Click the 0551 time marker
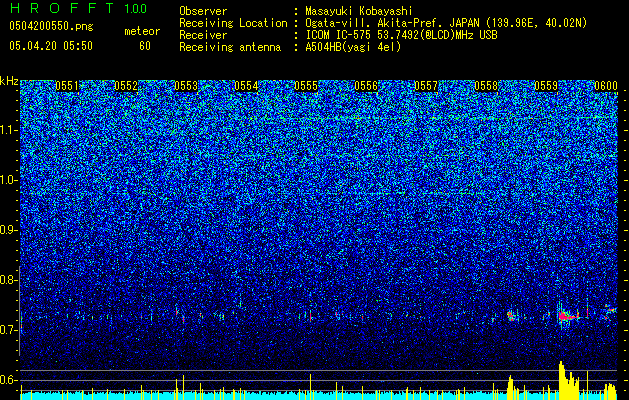This screenshot has height=400, width=629. (x=67, y=86)
